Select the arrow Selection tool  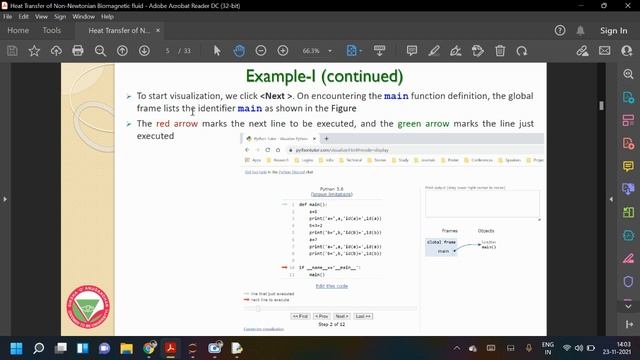pos(217,51)
